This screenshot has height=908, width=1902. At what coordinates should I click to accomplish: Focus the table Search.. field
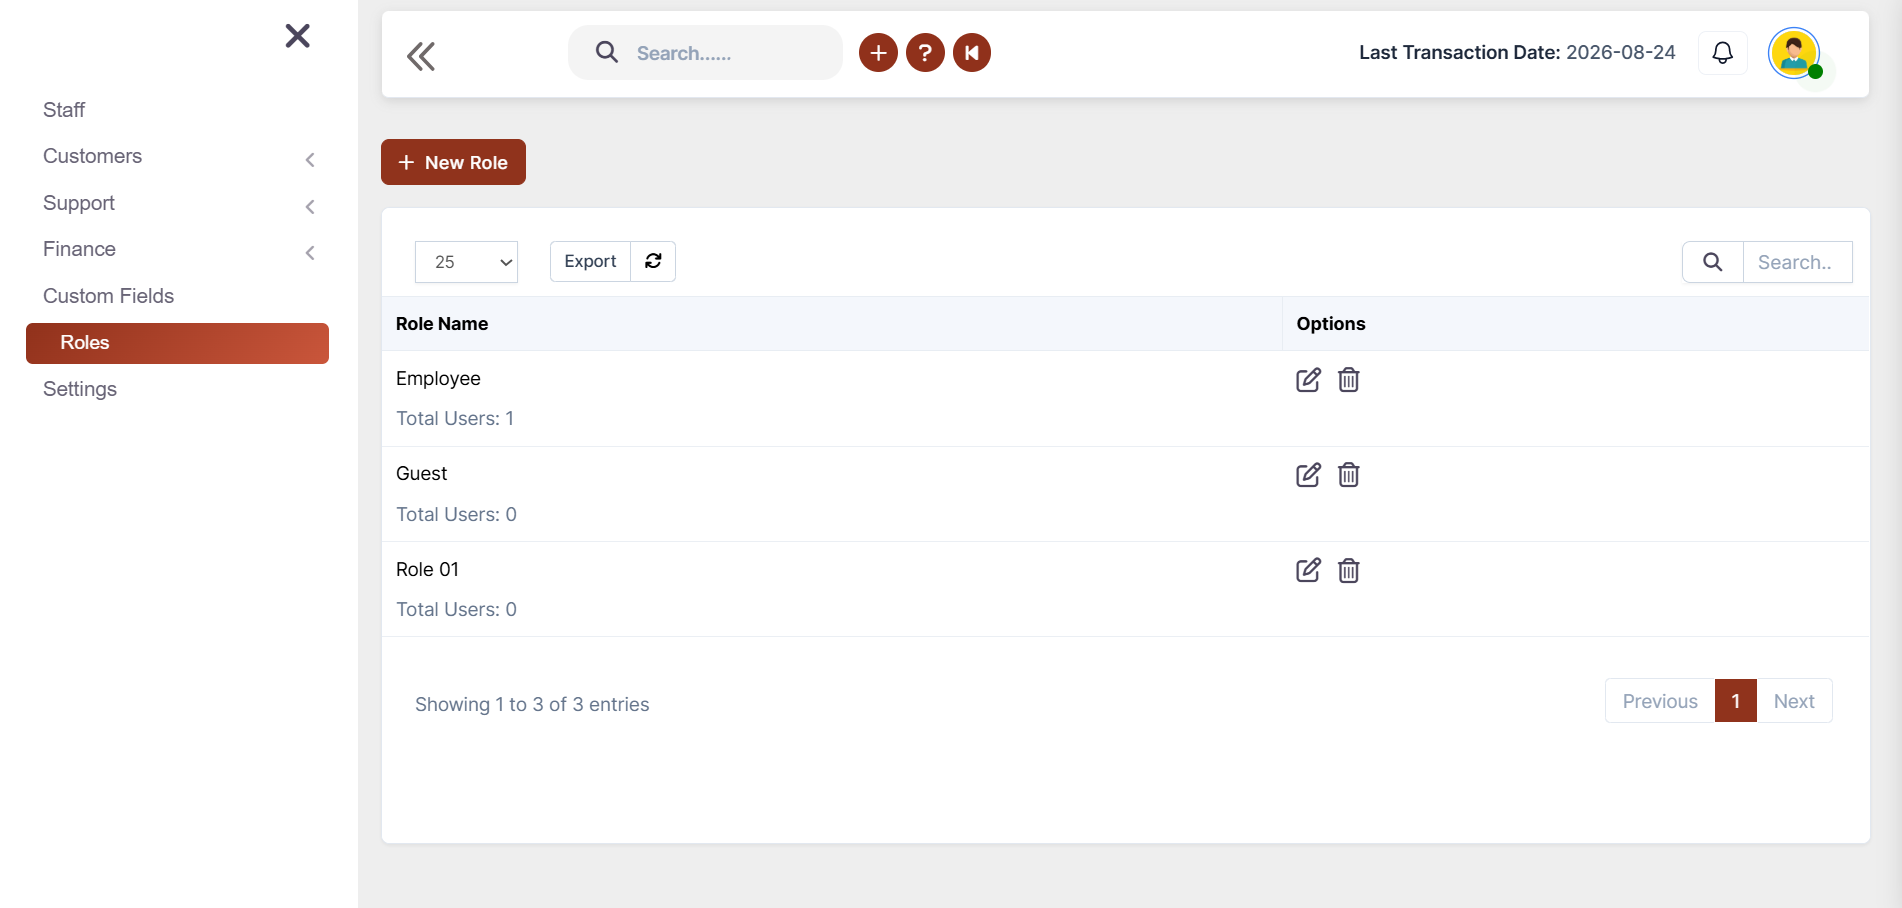pos(1797,262)
